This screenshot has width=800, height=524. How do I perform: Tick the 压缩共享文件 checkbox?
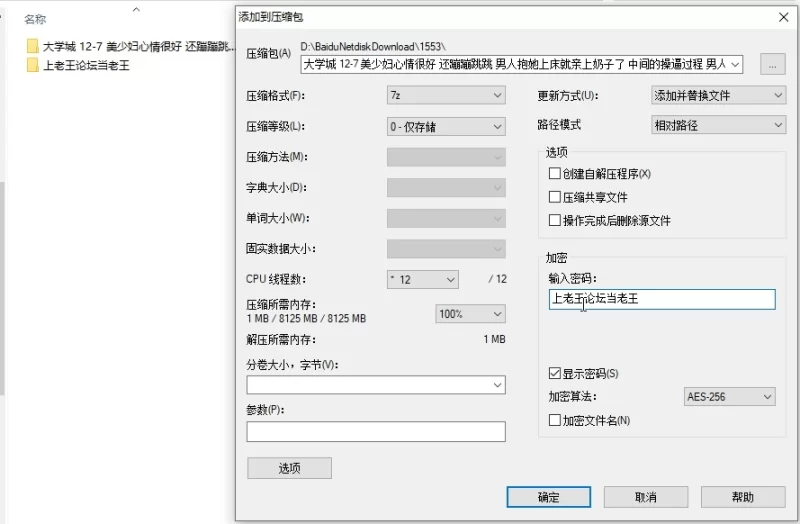(555, 197)
